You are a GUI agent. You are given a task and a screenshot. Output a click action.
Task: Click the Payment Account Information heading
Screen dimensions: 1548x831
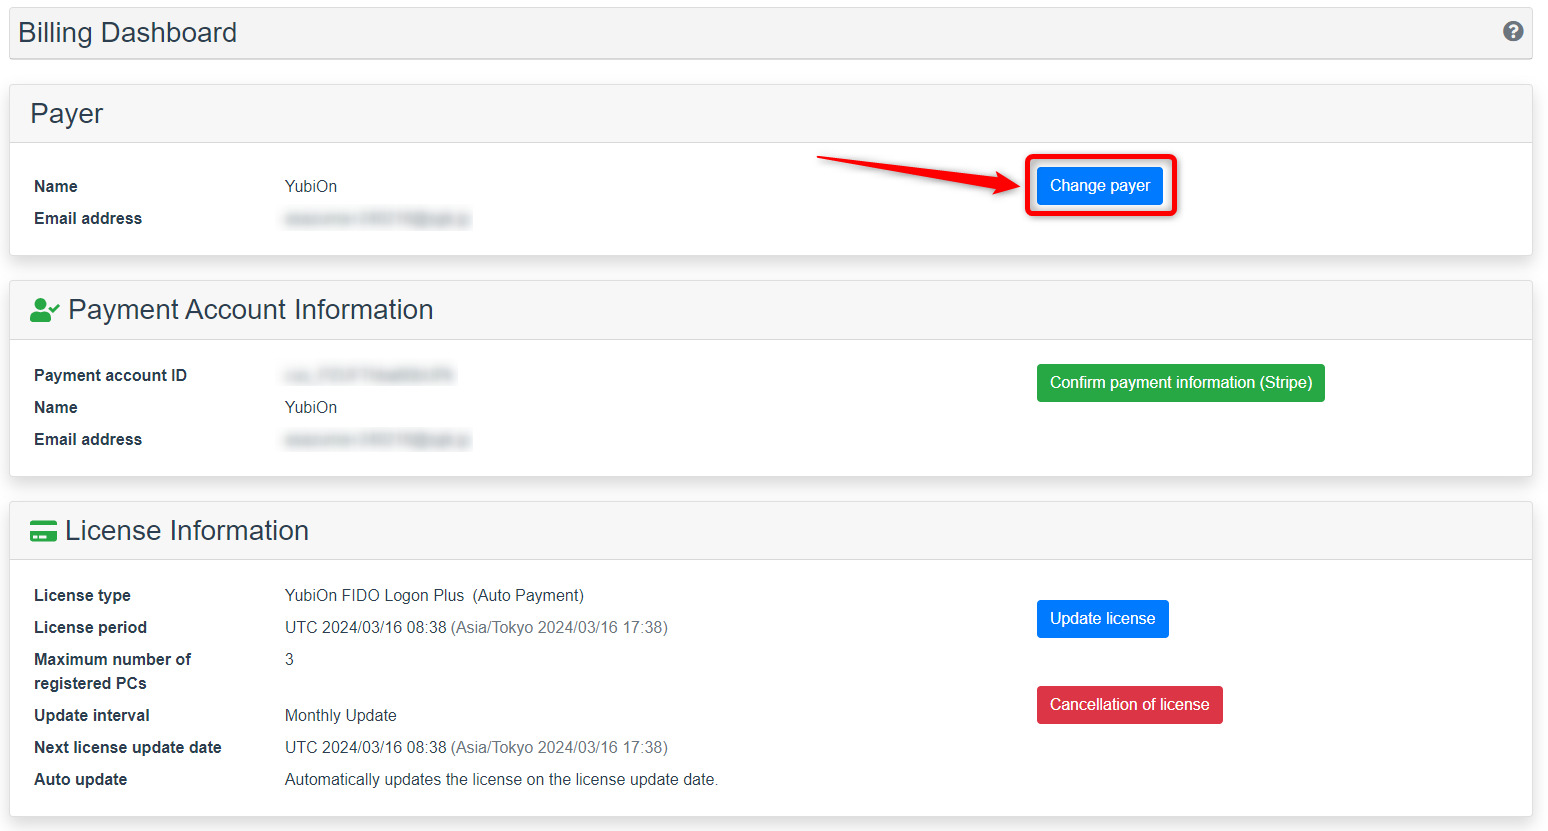(x=251, y=310)
